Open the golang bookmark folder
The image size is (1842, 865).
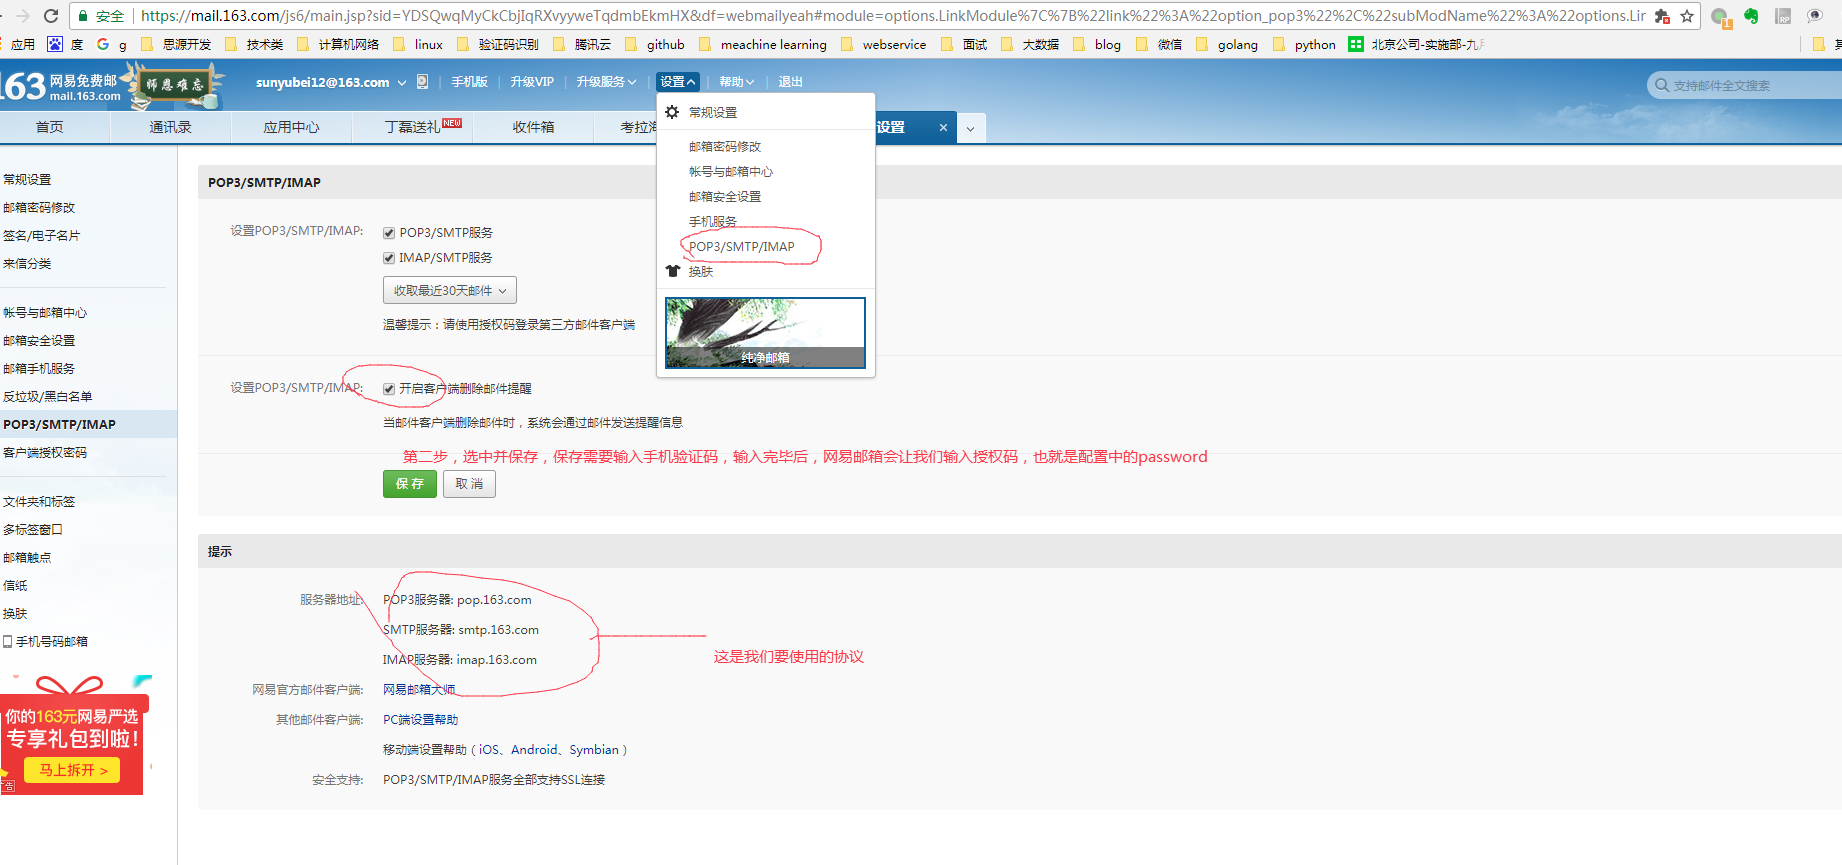[x=1227, y=44]
